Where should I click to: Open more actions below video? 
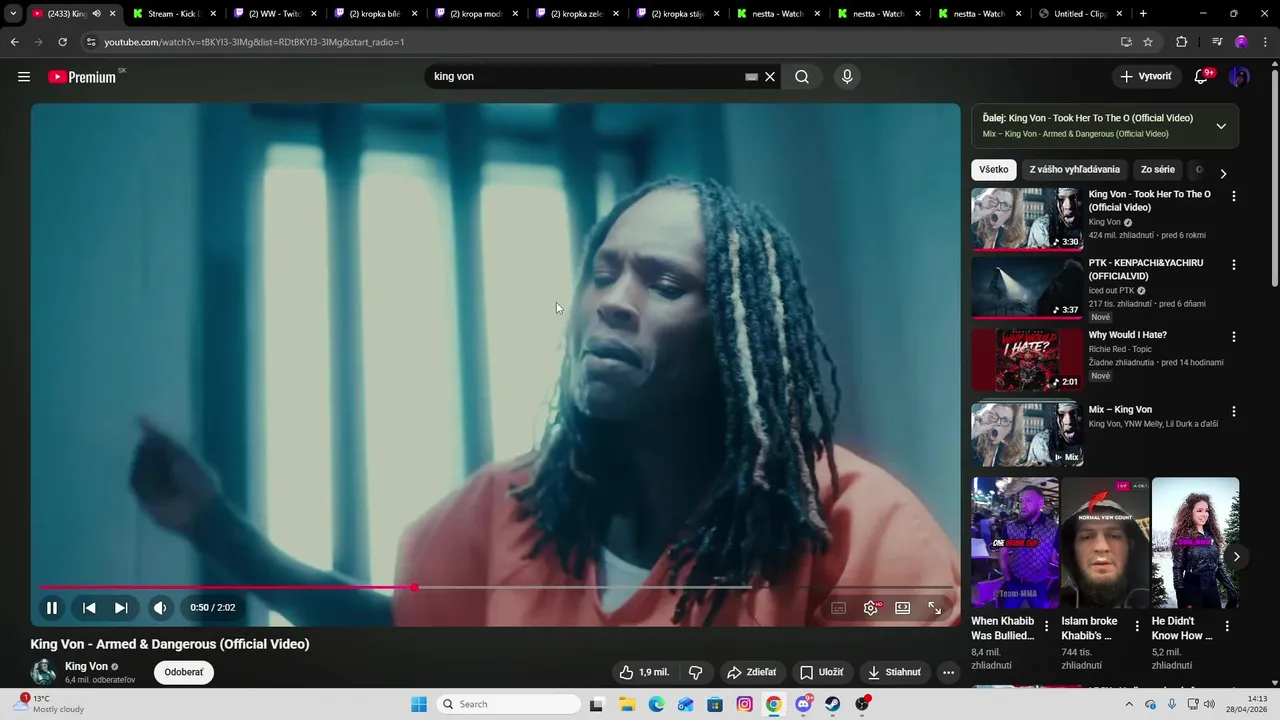(x=949, y=672)
